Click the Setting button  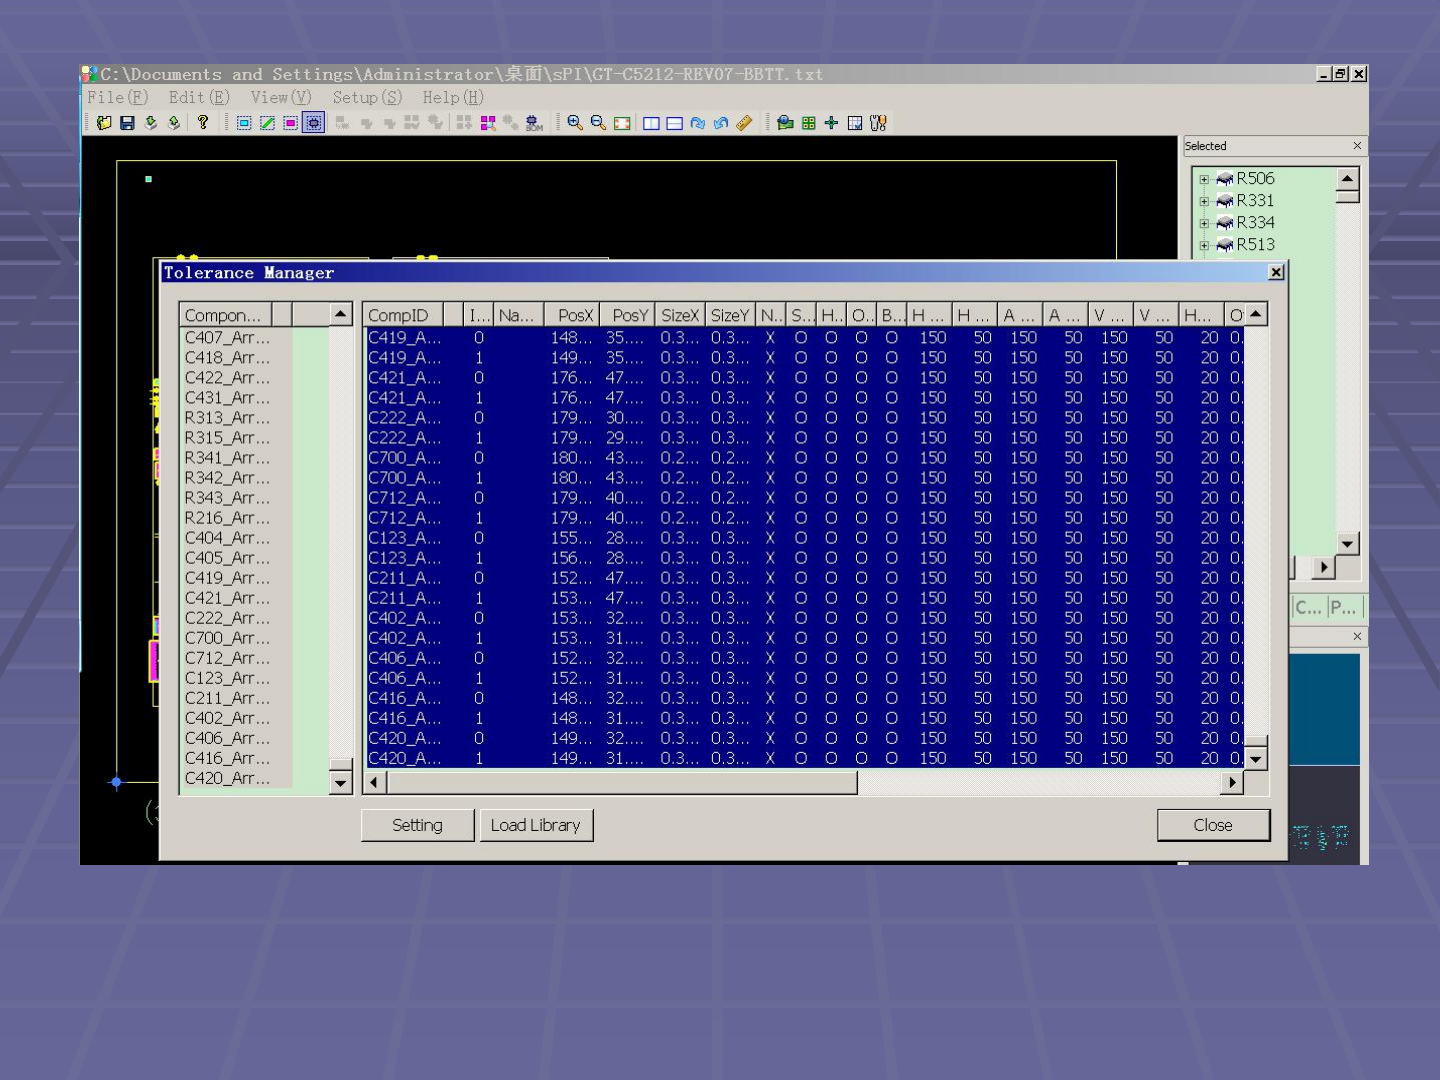tap(417, 825)
